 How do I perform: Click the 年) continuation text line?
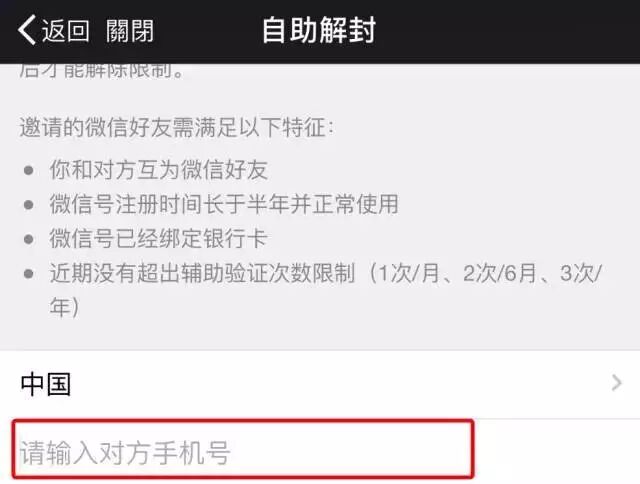pyautogui.click(x=64, y=307)
